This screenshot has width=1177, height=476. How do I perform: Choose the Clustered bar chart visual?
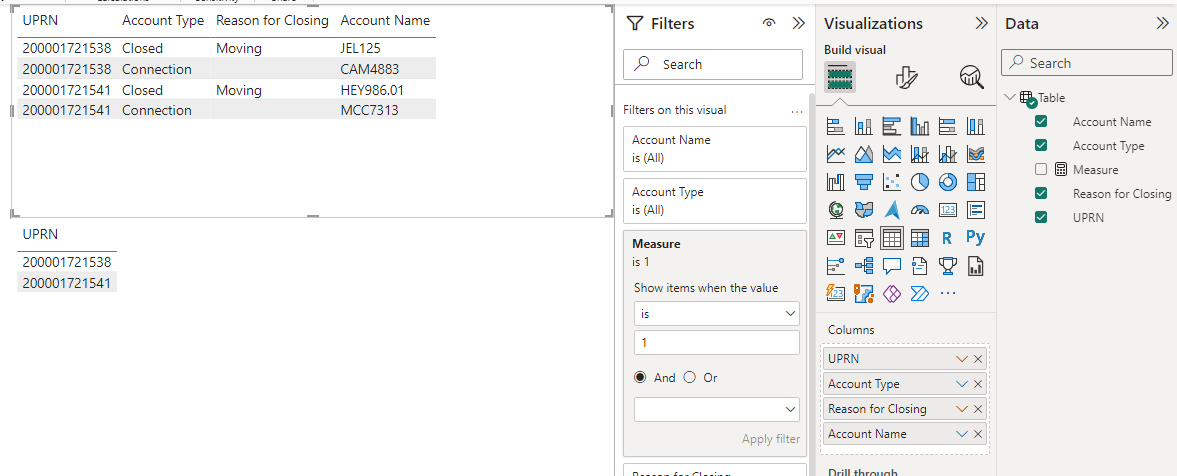892,126
